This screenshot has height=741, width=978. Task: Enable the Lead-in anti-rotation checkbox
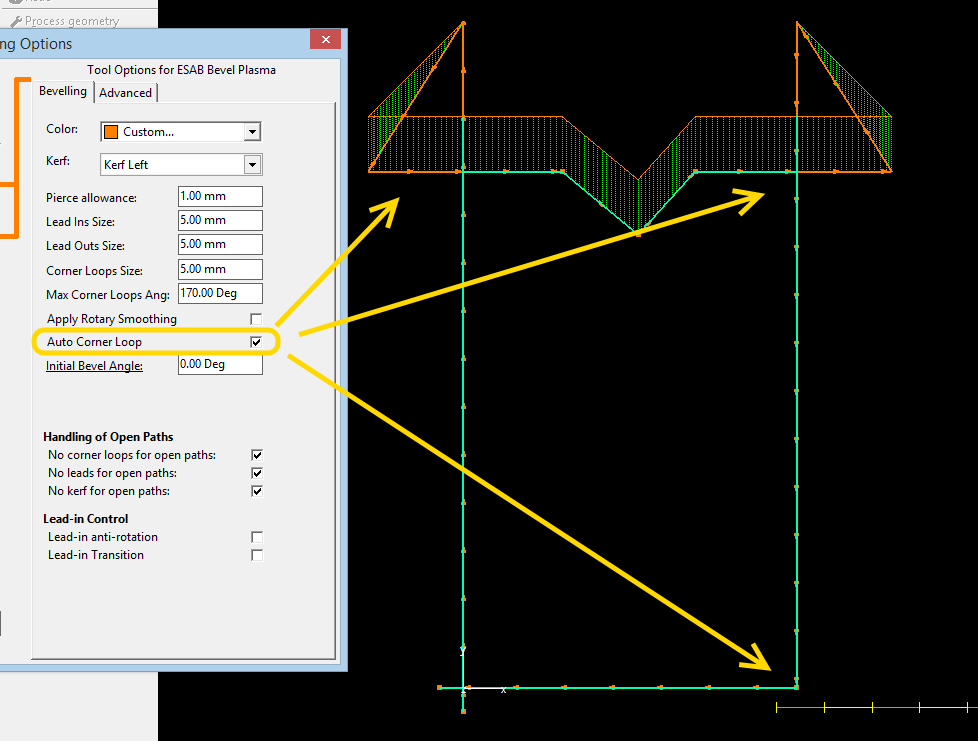[x=256, y=537]
